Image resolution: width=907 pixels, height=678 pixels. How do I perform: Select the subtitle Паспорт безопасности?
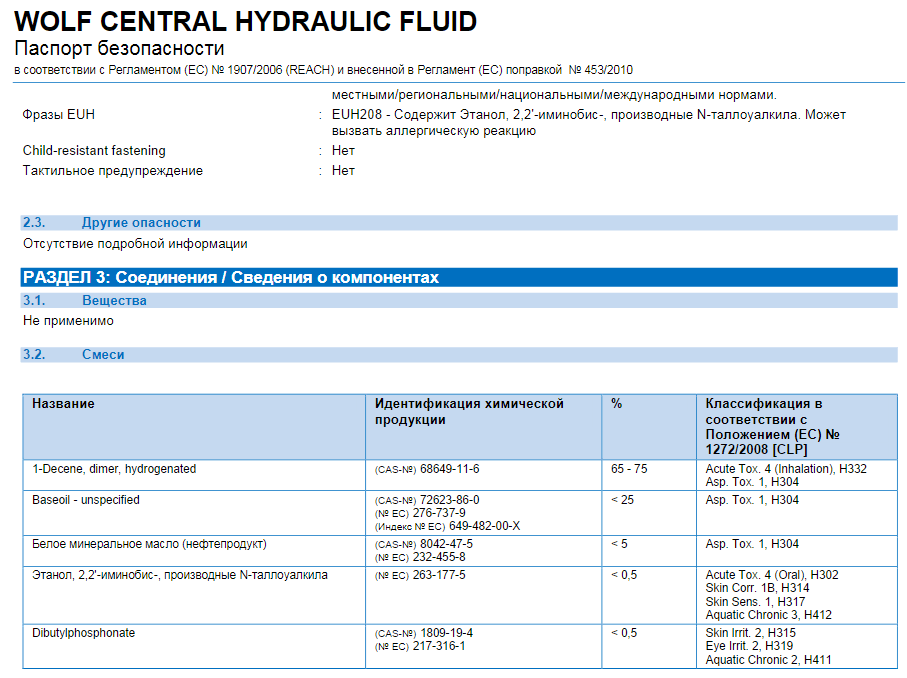tap(119, 48)
